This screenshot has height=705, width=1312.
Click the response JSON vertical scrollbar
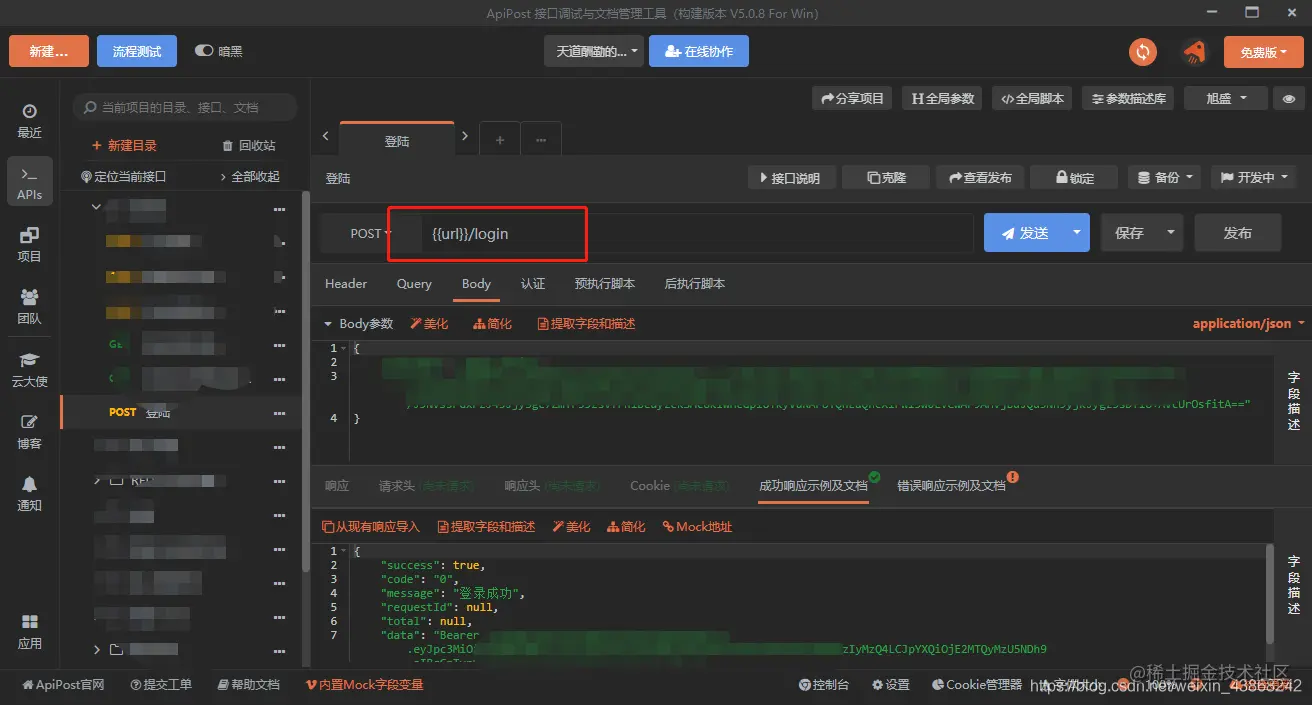(x=1269, y=594)
